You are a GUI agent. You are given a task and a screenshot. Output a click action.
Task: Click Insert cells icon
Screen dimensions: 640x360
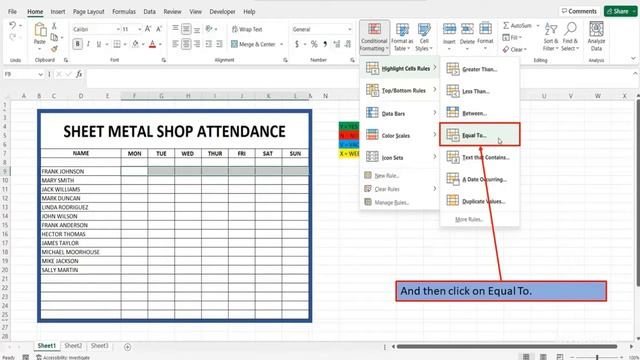pyautogui.click(x=449, y=36)
